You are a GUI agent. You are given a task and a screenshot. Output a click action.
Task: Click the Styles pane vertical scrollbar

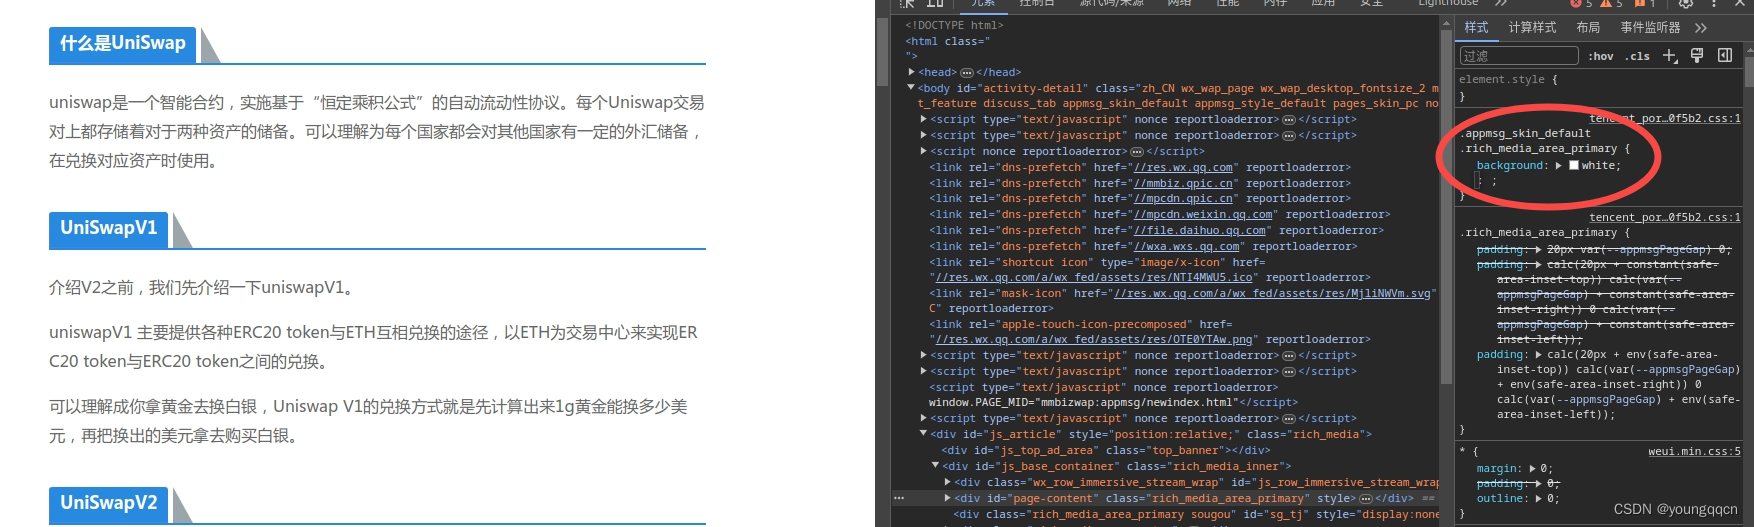click(x=1748, y=72)
